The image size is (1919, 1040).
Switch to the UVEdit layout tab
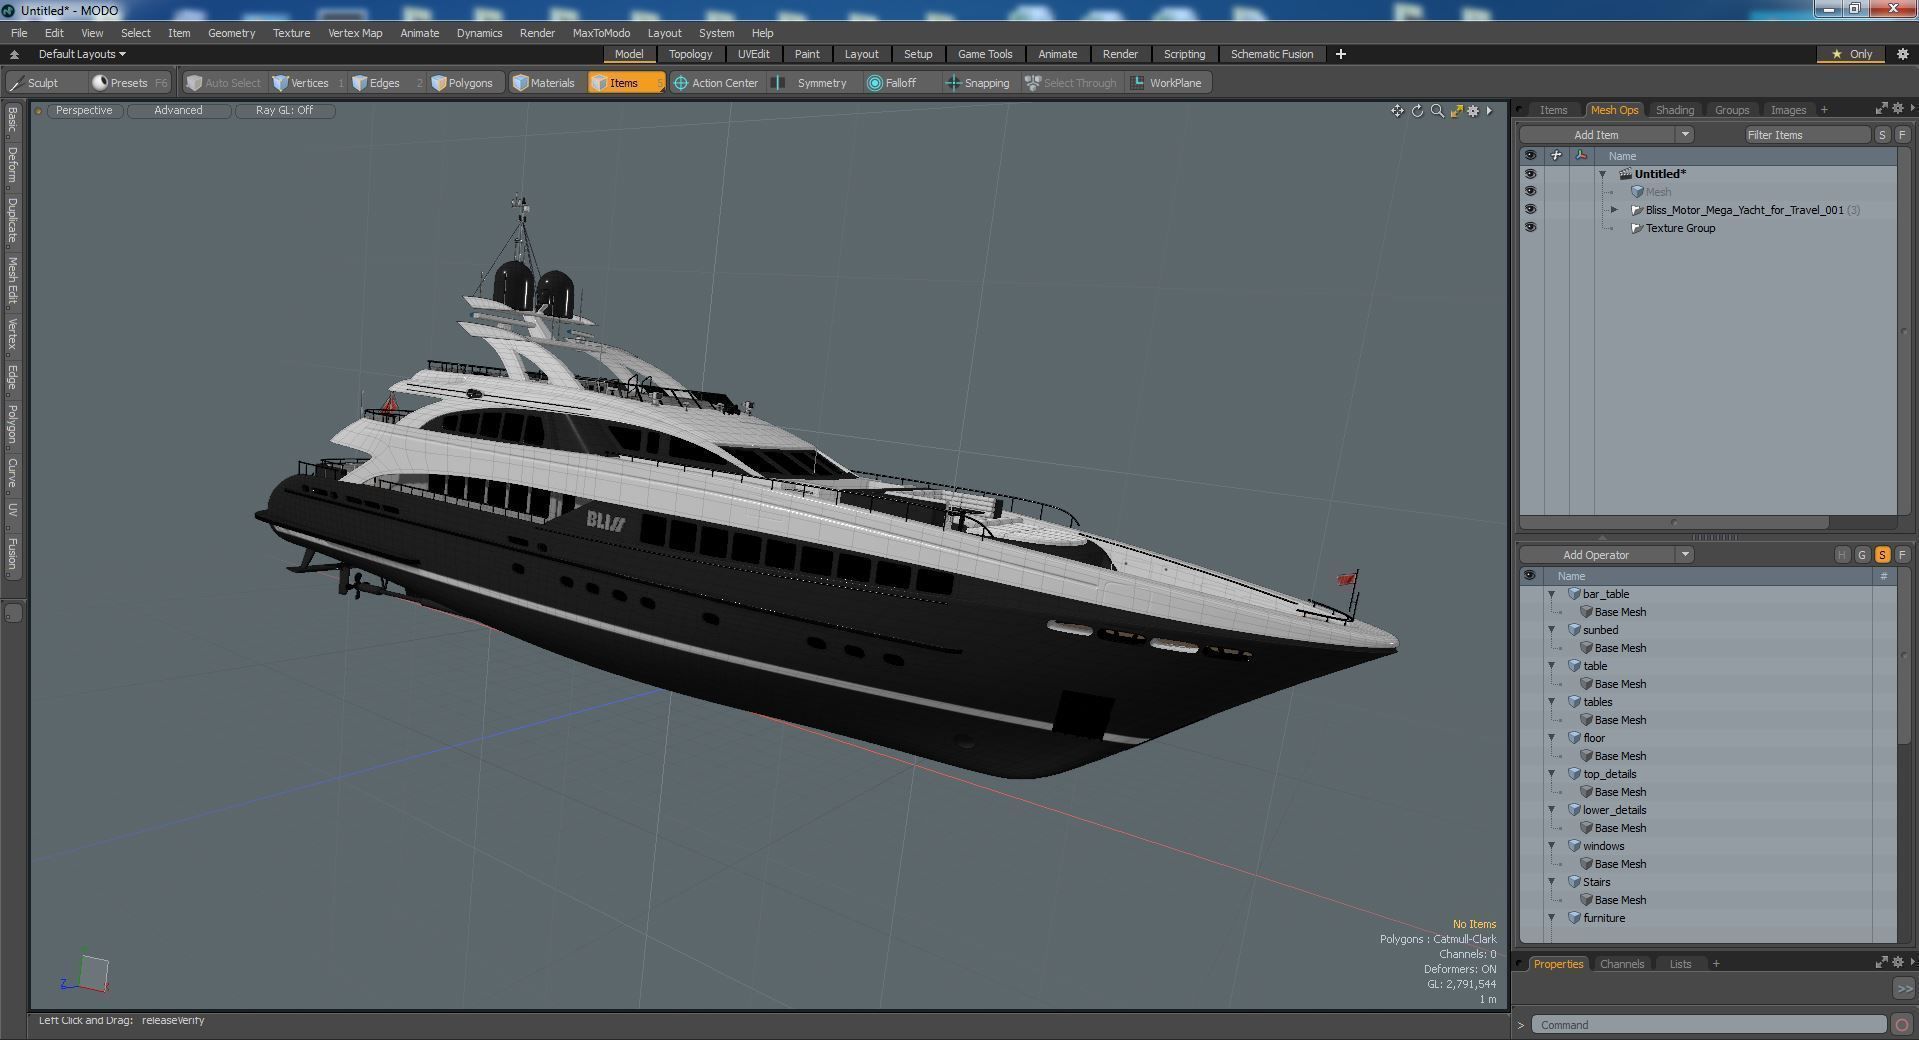click(x=753, y=54)
